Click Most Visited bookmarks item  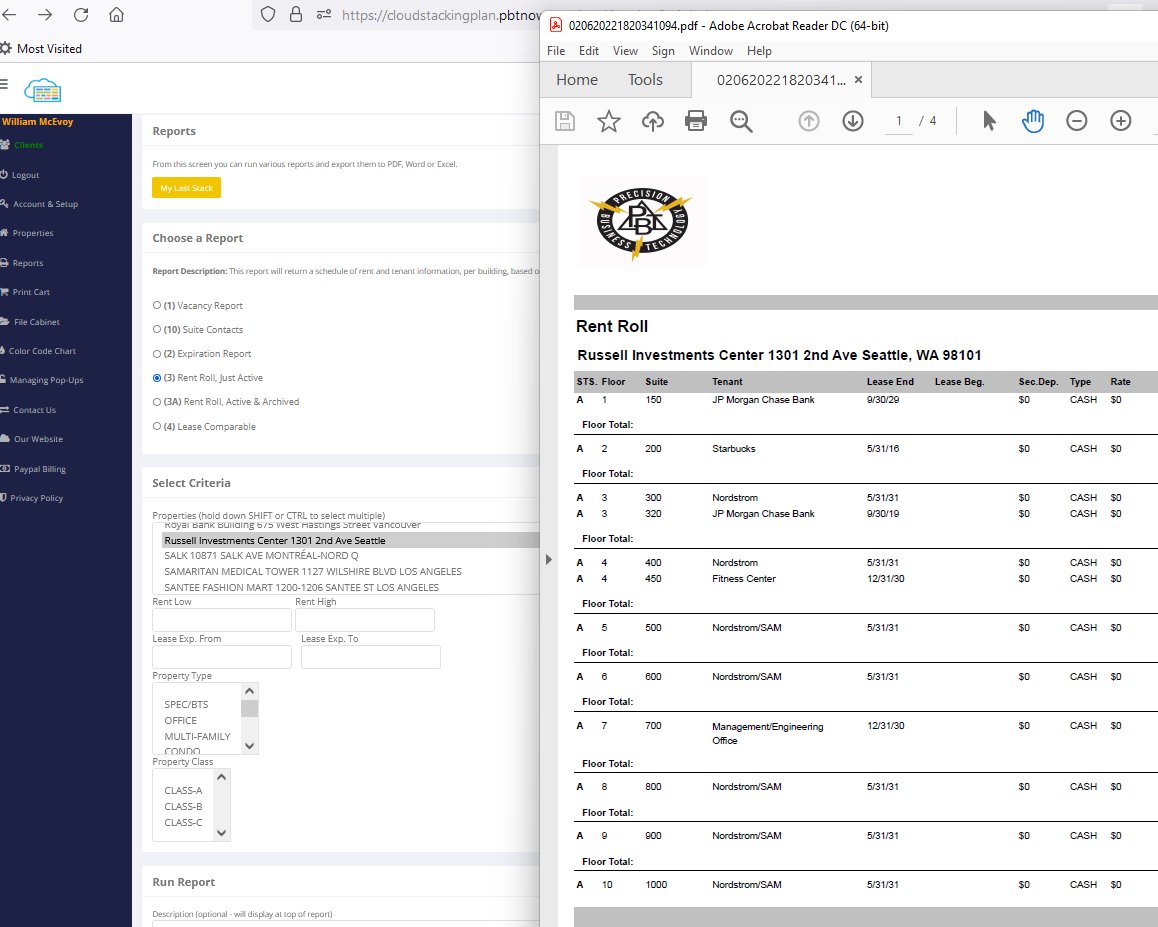[x=41, y=49]
